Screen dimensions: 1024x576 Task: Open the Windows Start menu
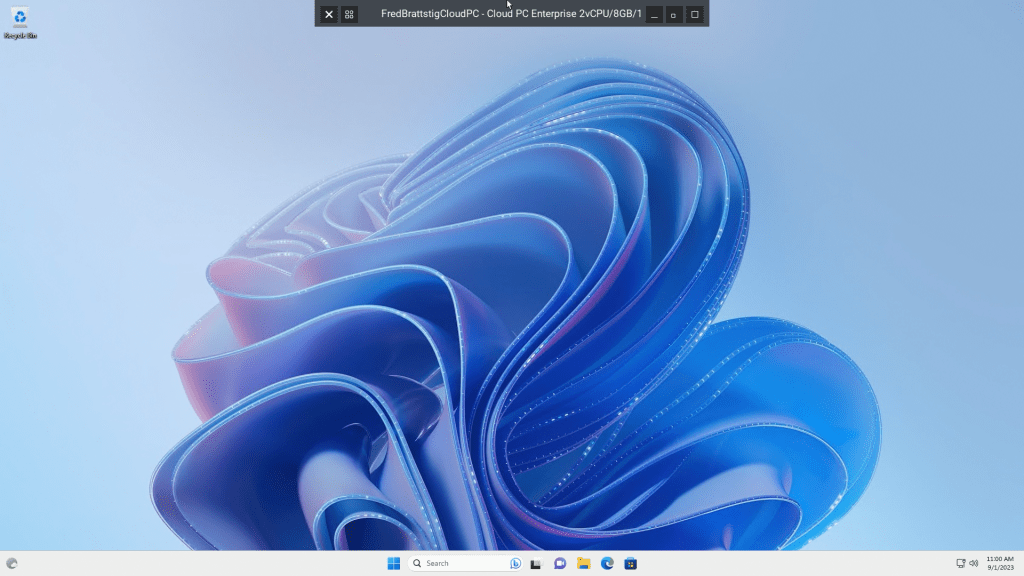click(393, 563)
